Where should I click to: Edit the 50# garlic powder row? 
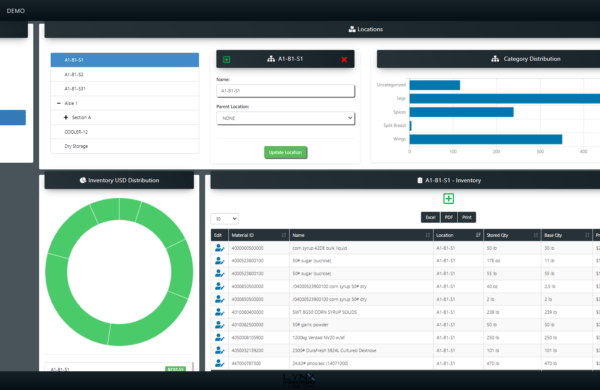[219, 325]
